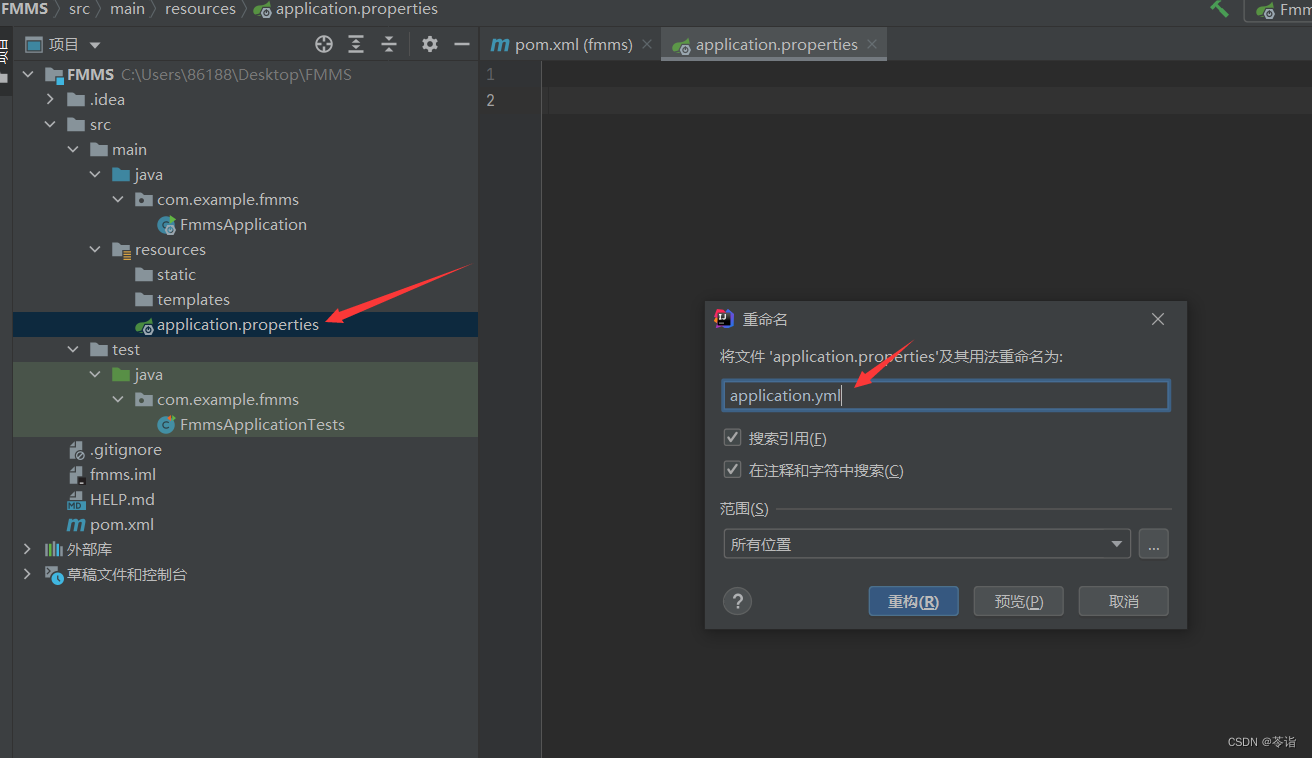Click the locate/select opened file icon
The height and width of the screenshot is (758, 1312).
(x=324, y=44)
